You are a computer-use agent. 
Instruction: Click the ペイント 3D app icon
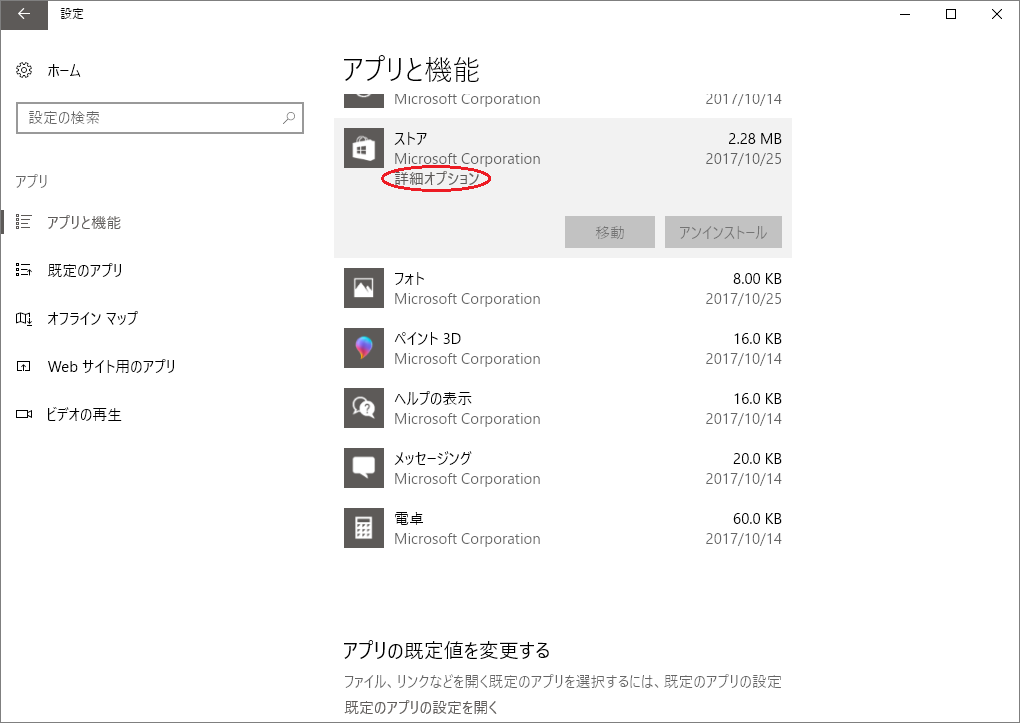coord(364,348)
